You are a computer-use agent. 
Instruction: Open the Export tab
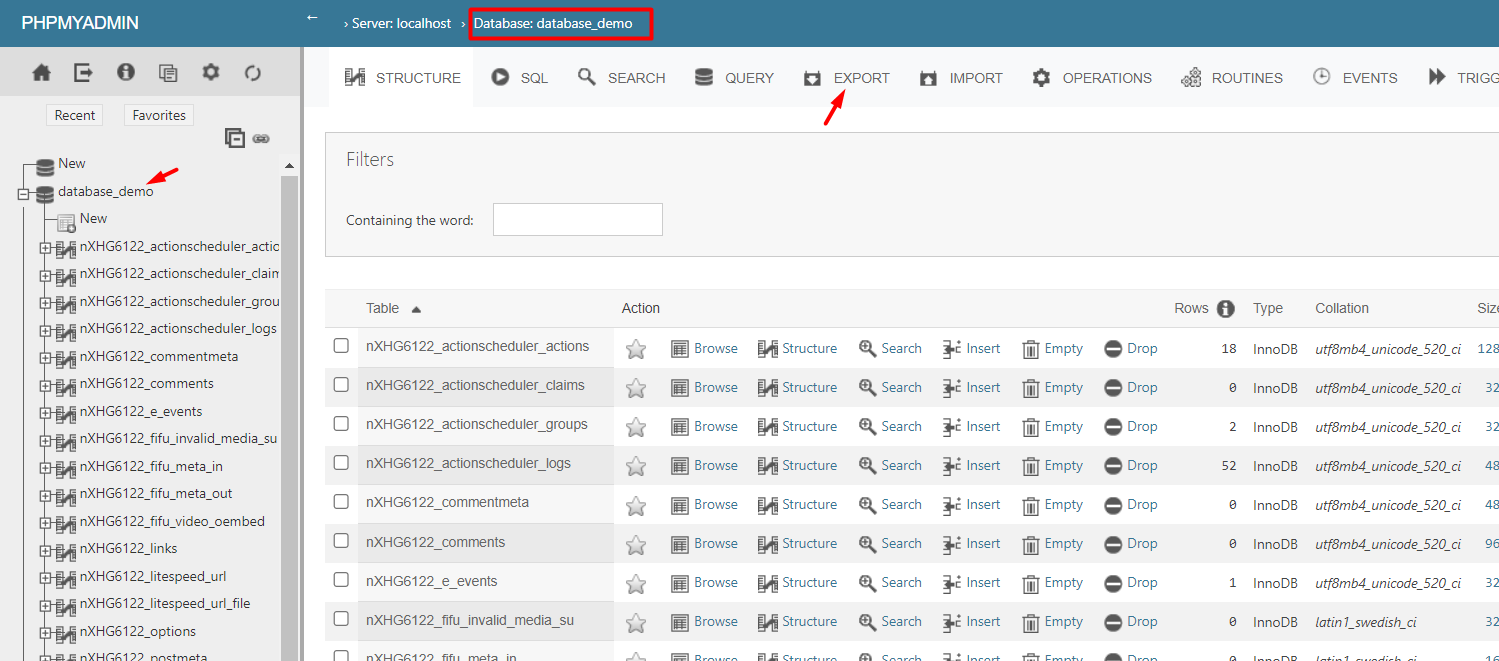(x=847, y=78)
